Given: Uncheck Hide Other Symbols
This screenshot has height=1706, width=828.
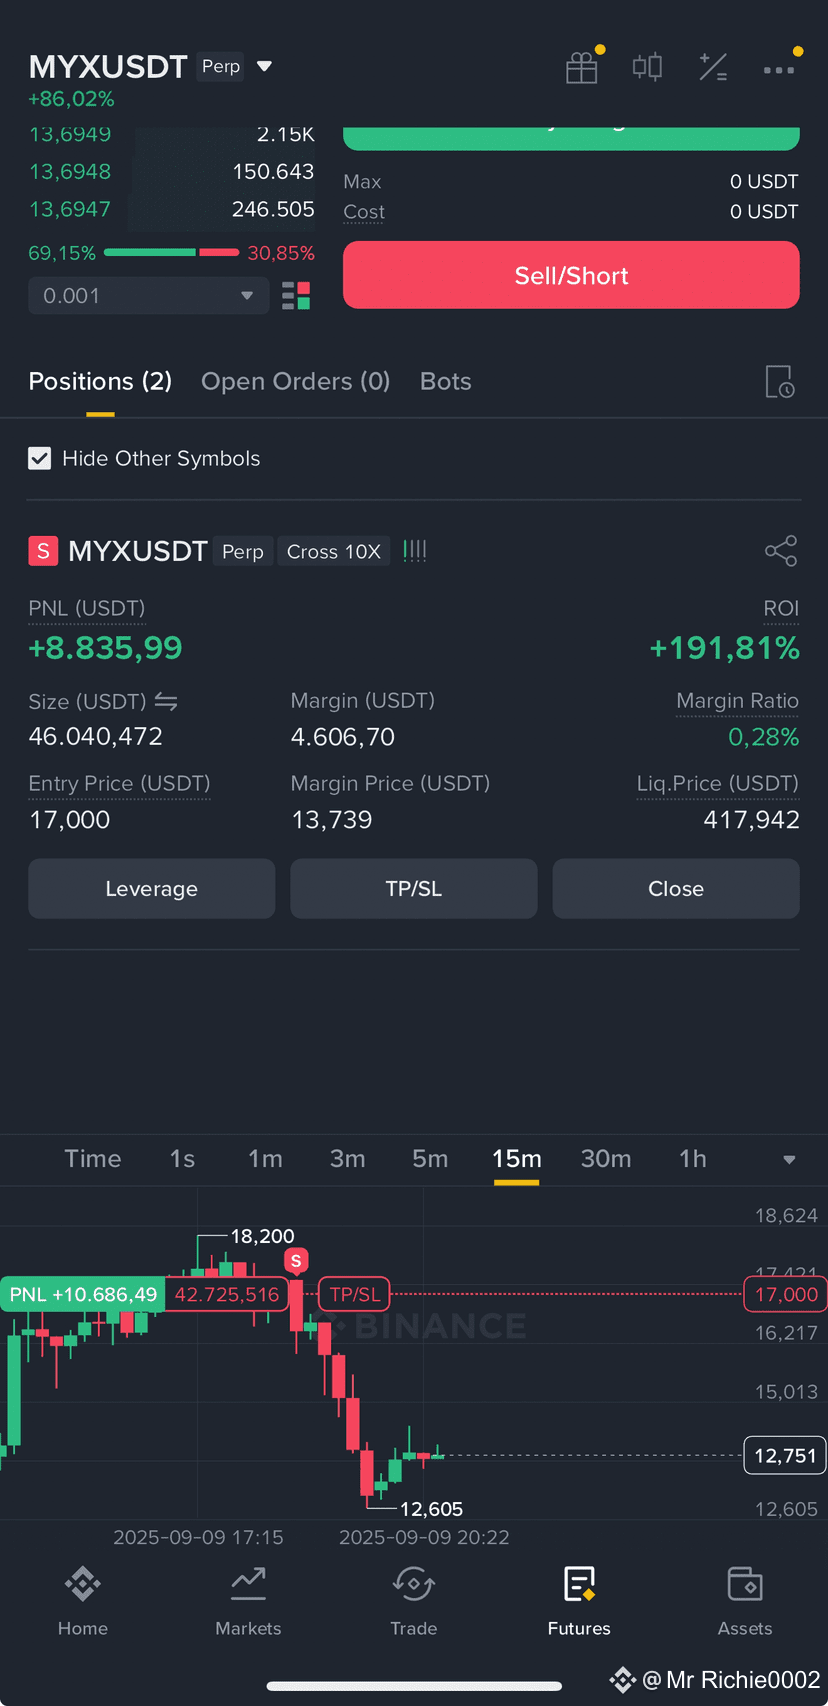Looking at the screenshot, I should click(x=40, y=458).
